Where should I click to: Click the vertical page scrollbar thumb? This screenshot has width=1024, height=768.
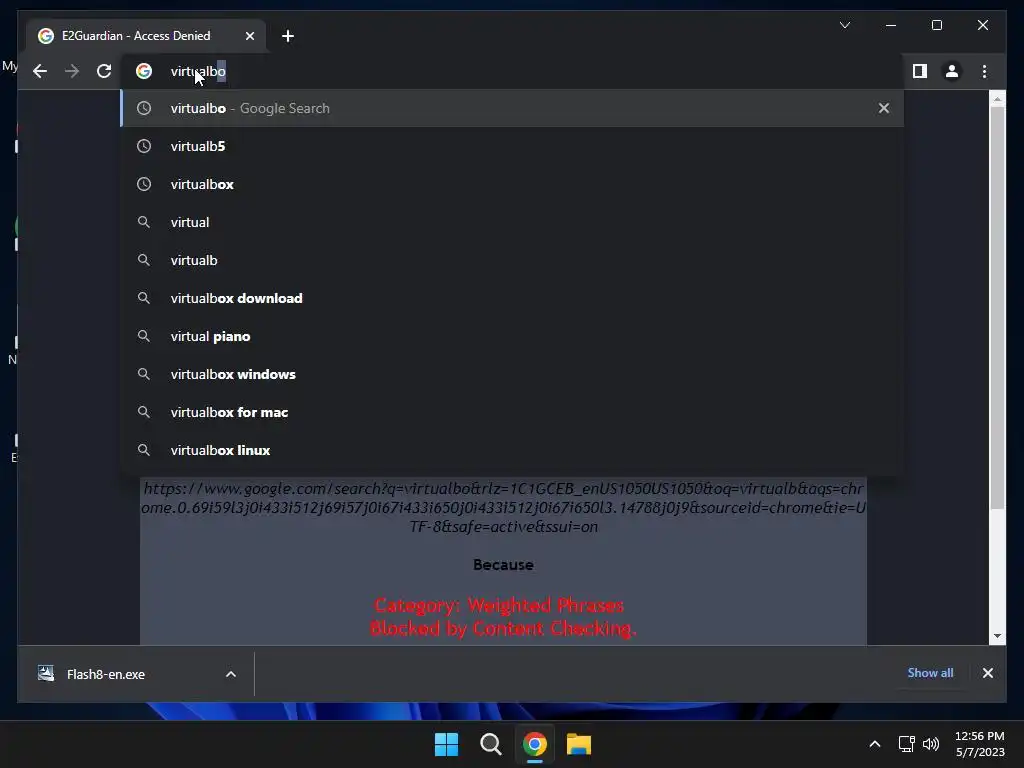tap(997, 307)
